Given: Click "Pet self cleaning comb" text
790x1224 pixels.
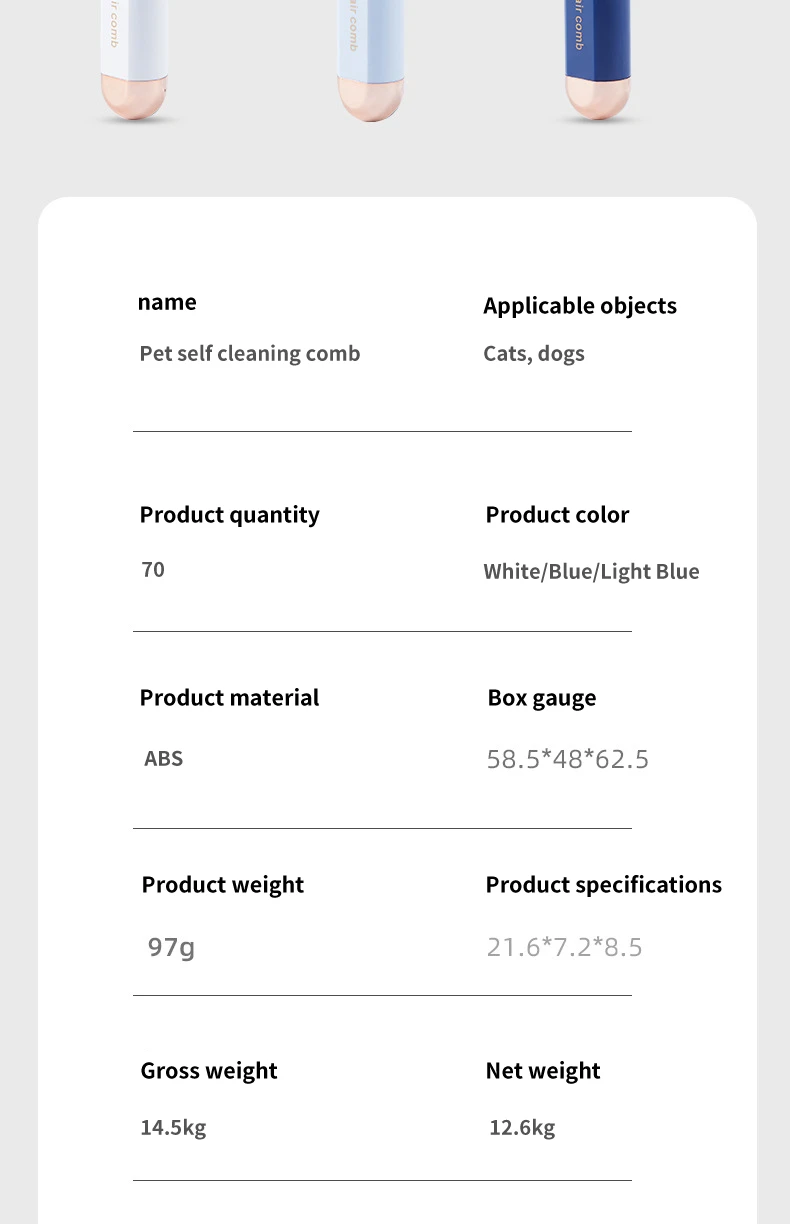Looking at the screenshot, I should (249, 354).
